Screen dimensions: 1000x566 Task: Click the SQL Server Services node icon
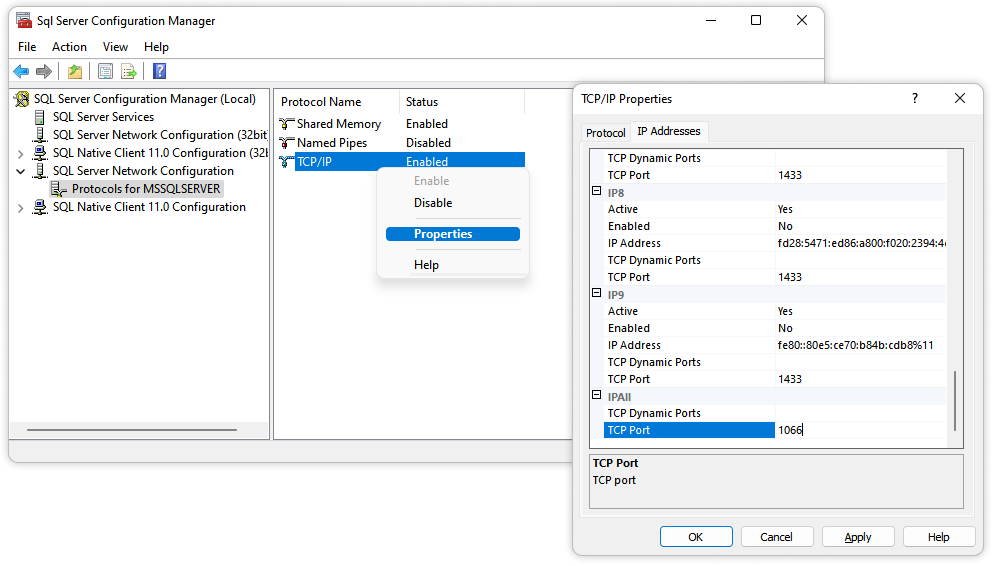[x=40, y=117]
